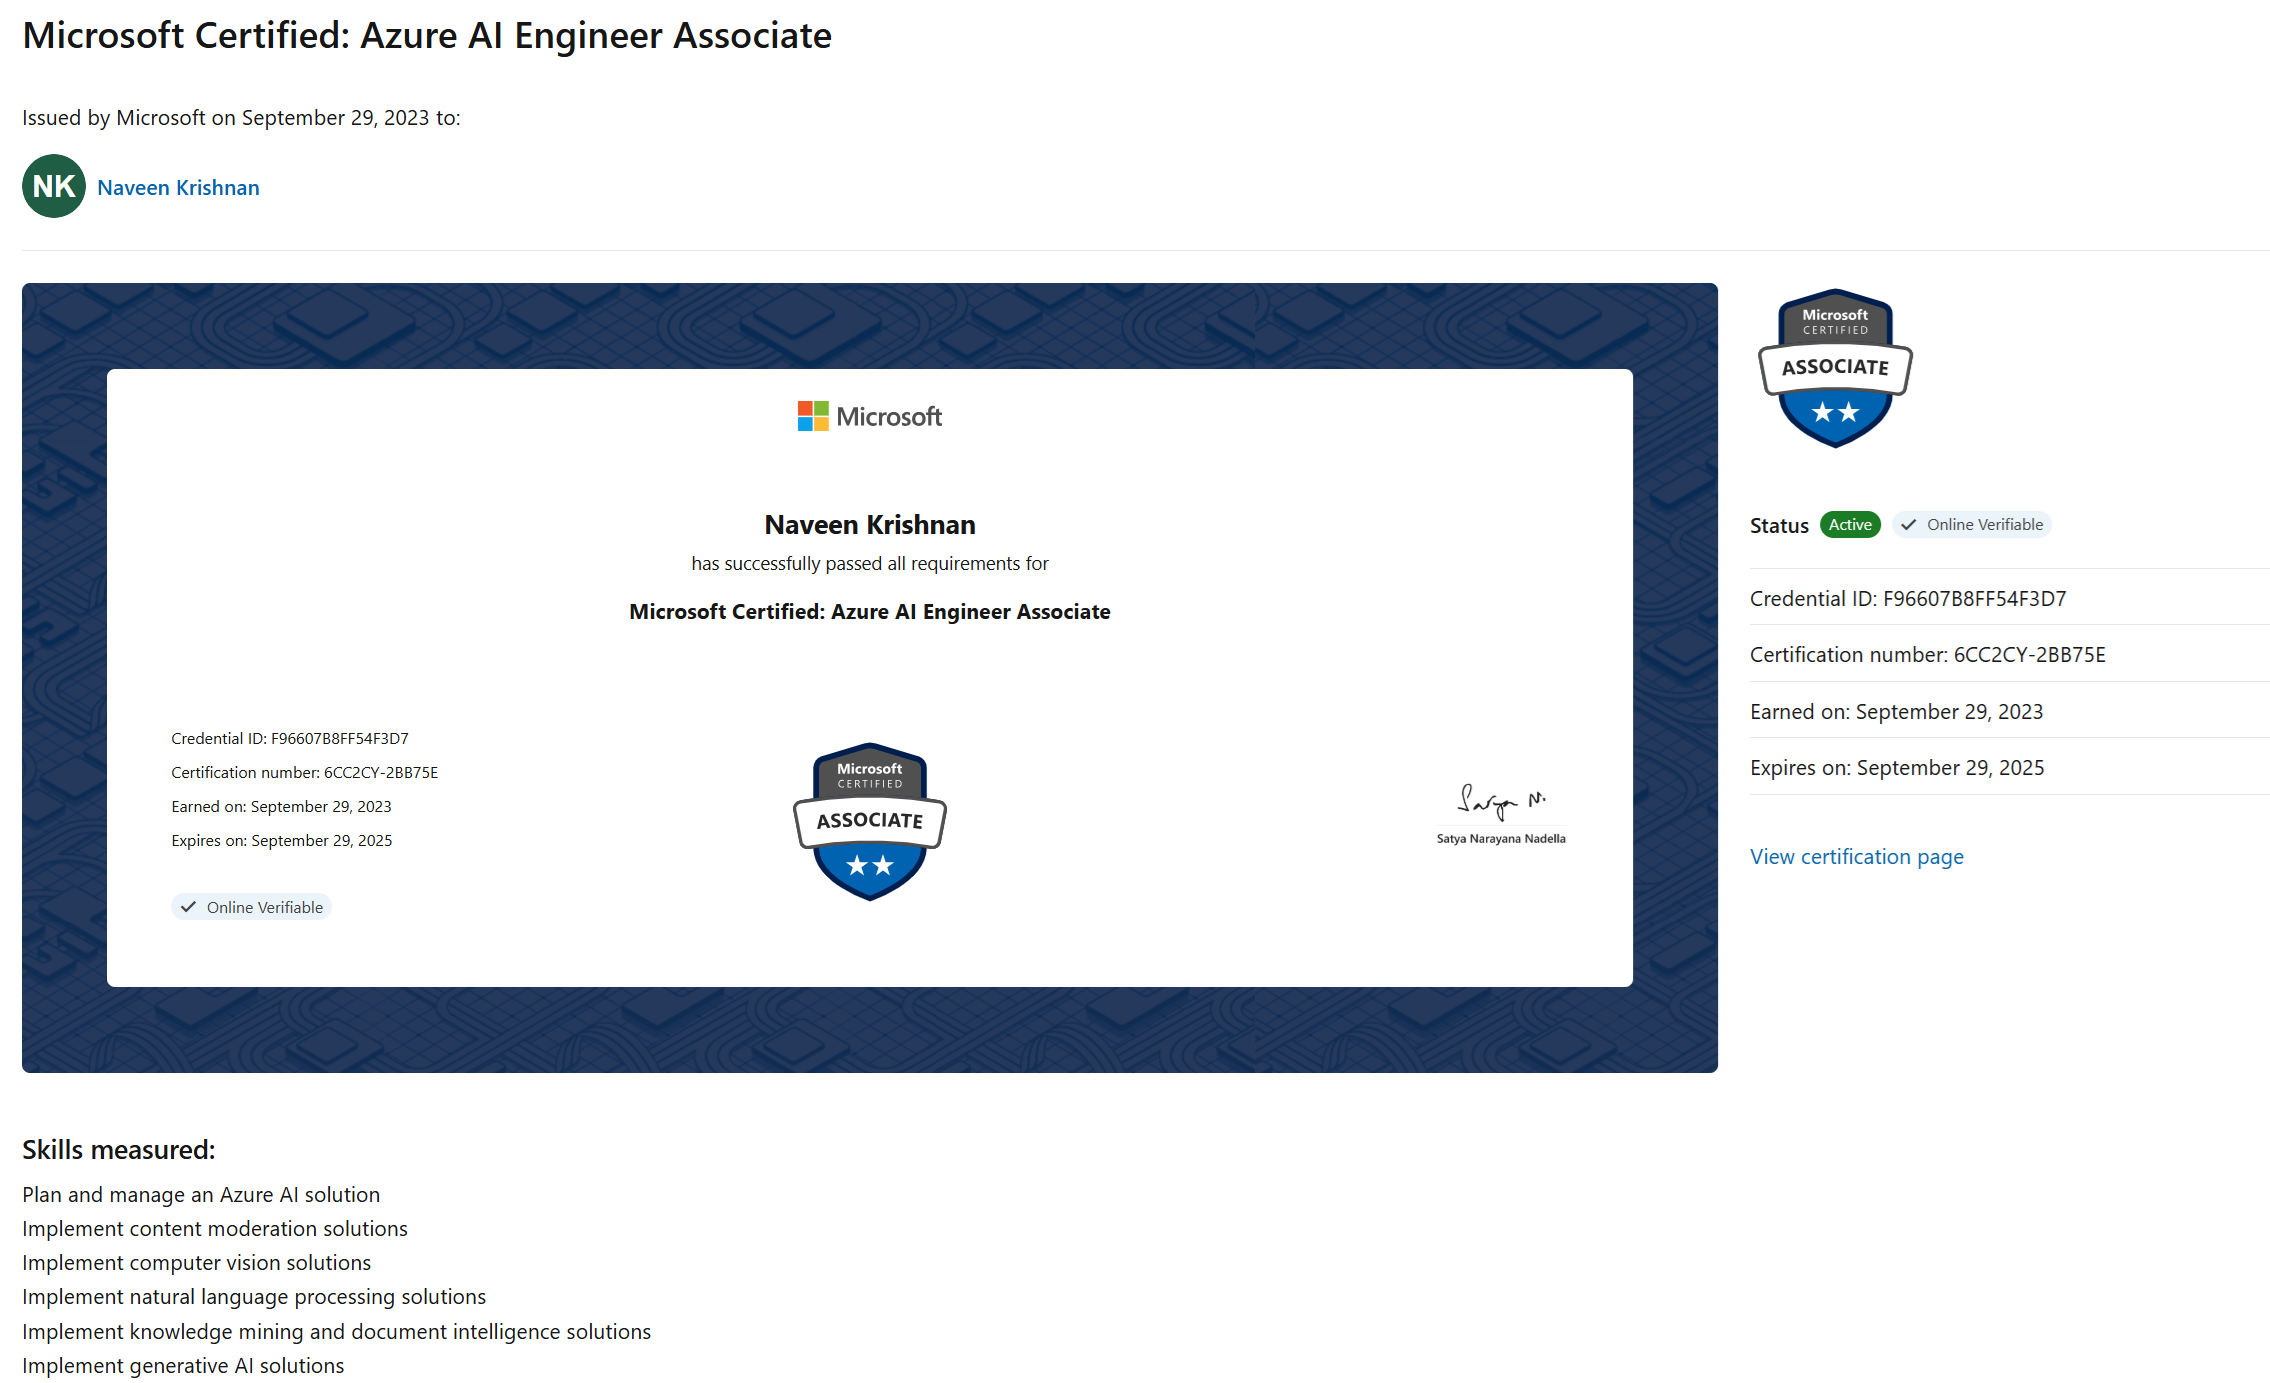Click the Status label
The height and width of the screenshot is (1383, 2270).
coord(1779,526)
